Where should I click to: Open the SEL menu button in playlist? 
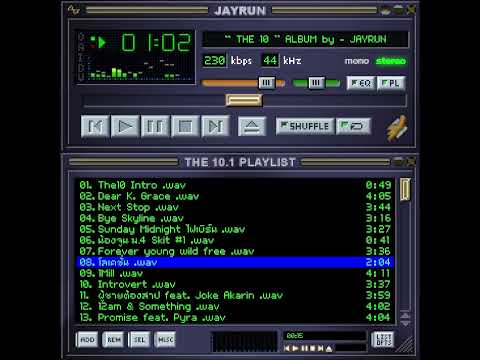click(x=139, y=340)
